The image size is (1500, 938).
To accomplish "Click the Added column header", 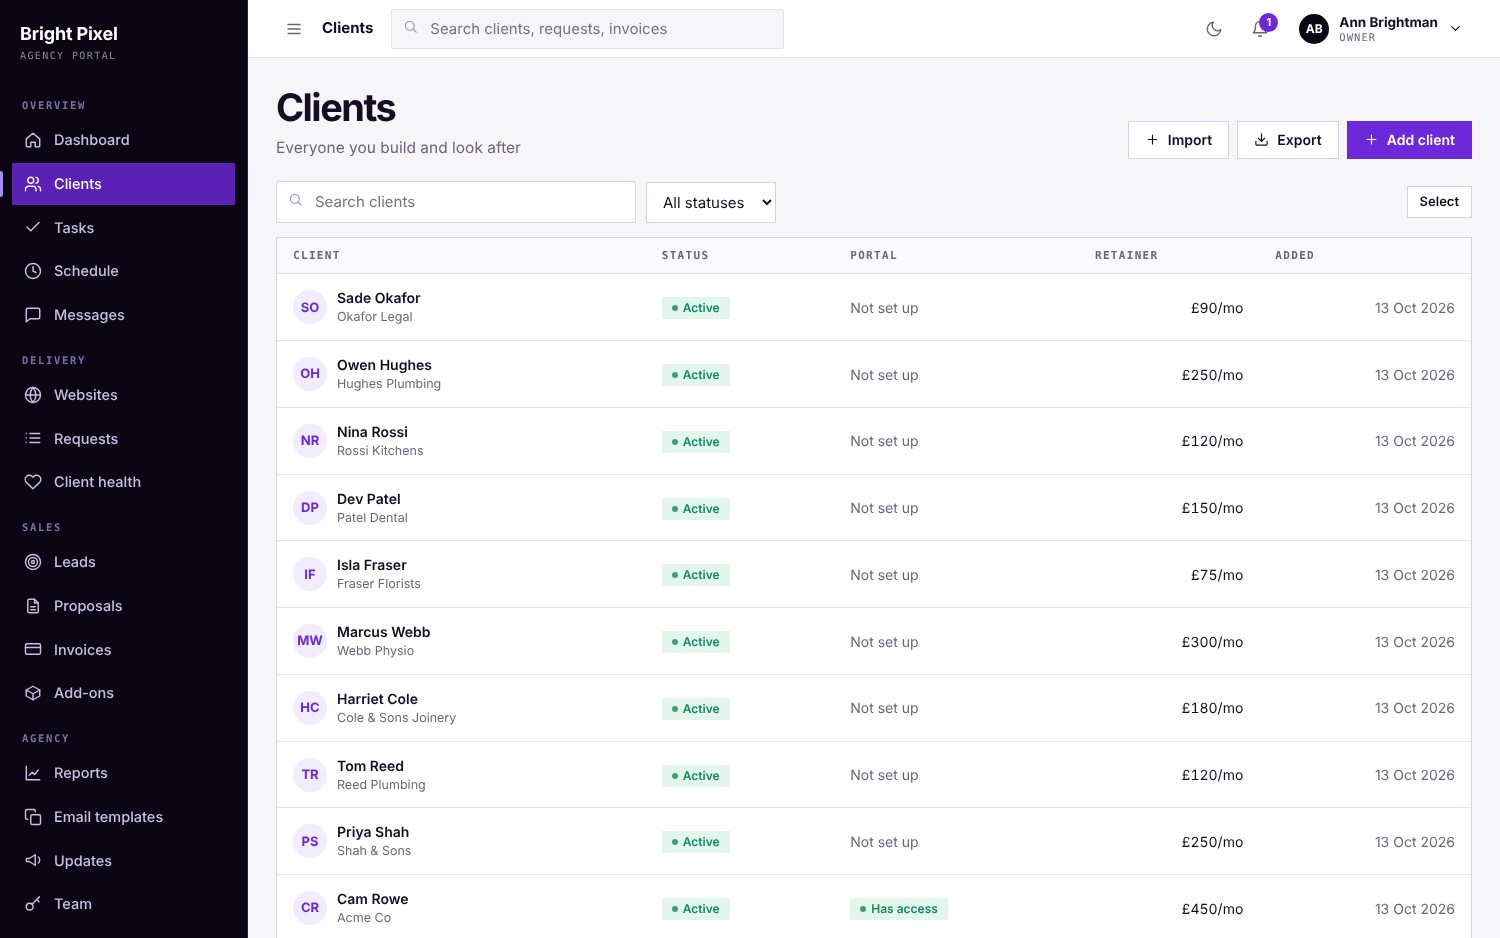I will [x=1294, y=256].
